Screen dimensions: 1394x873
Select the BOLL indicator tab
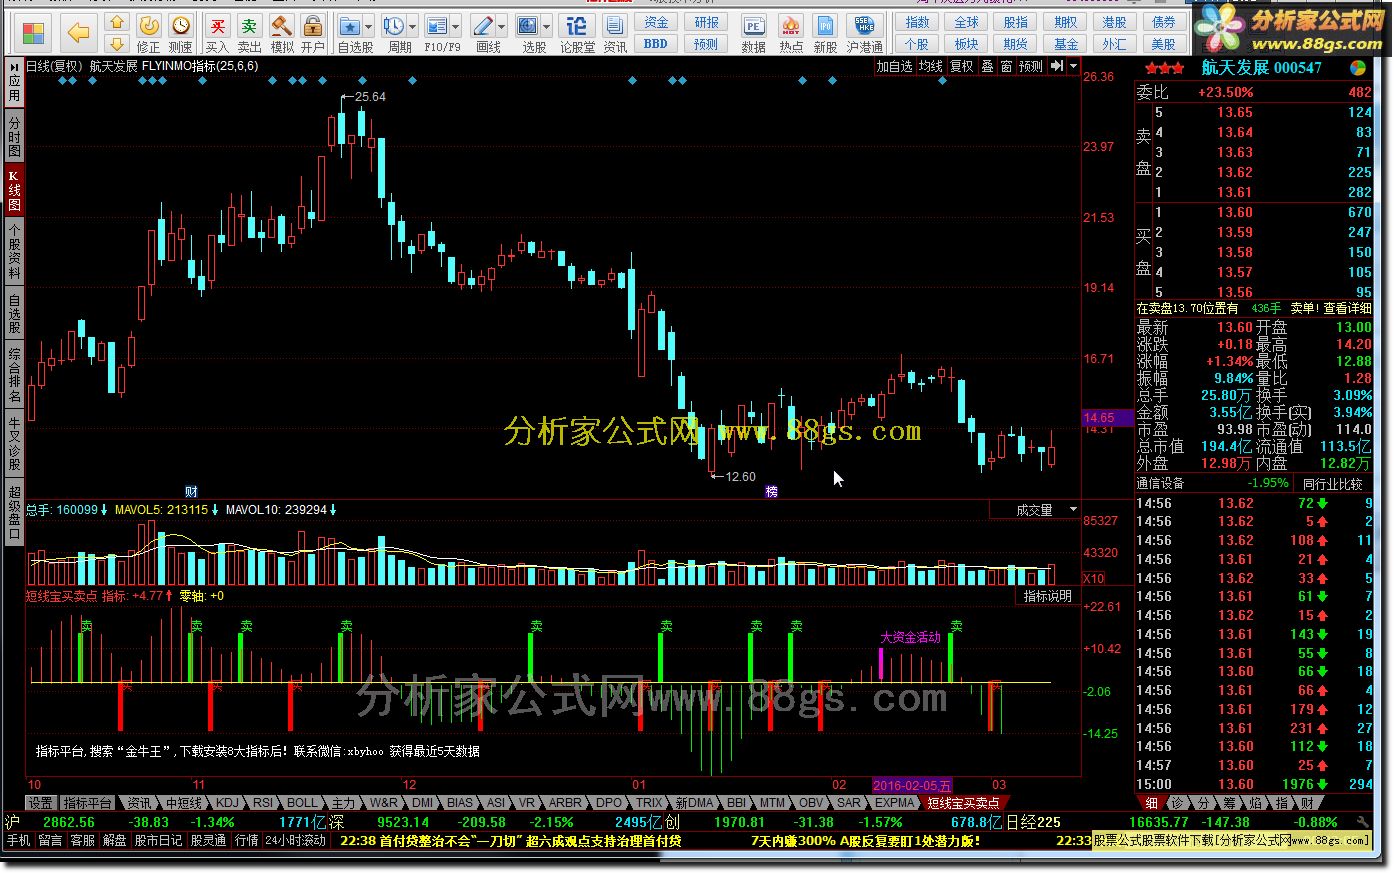pos(302,803)
